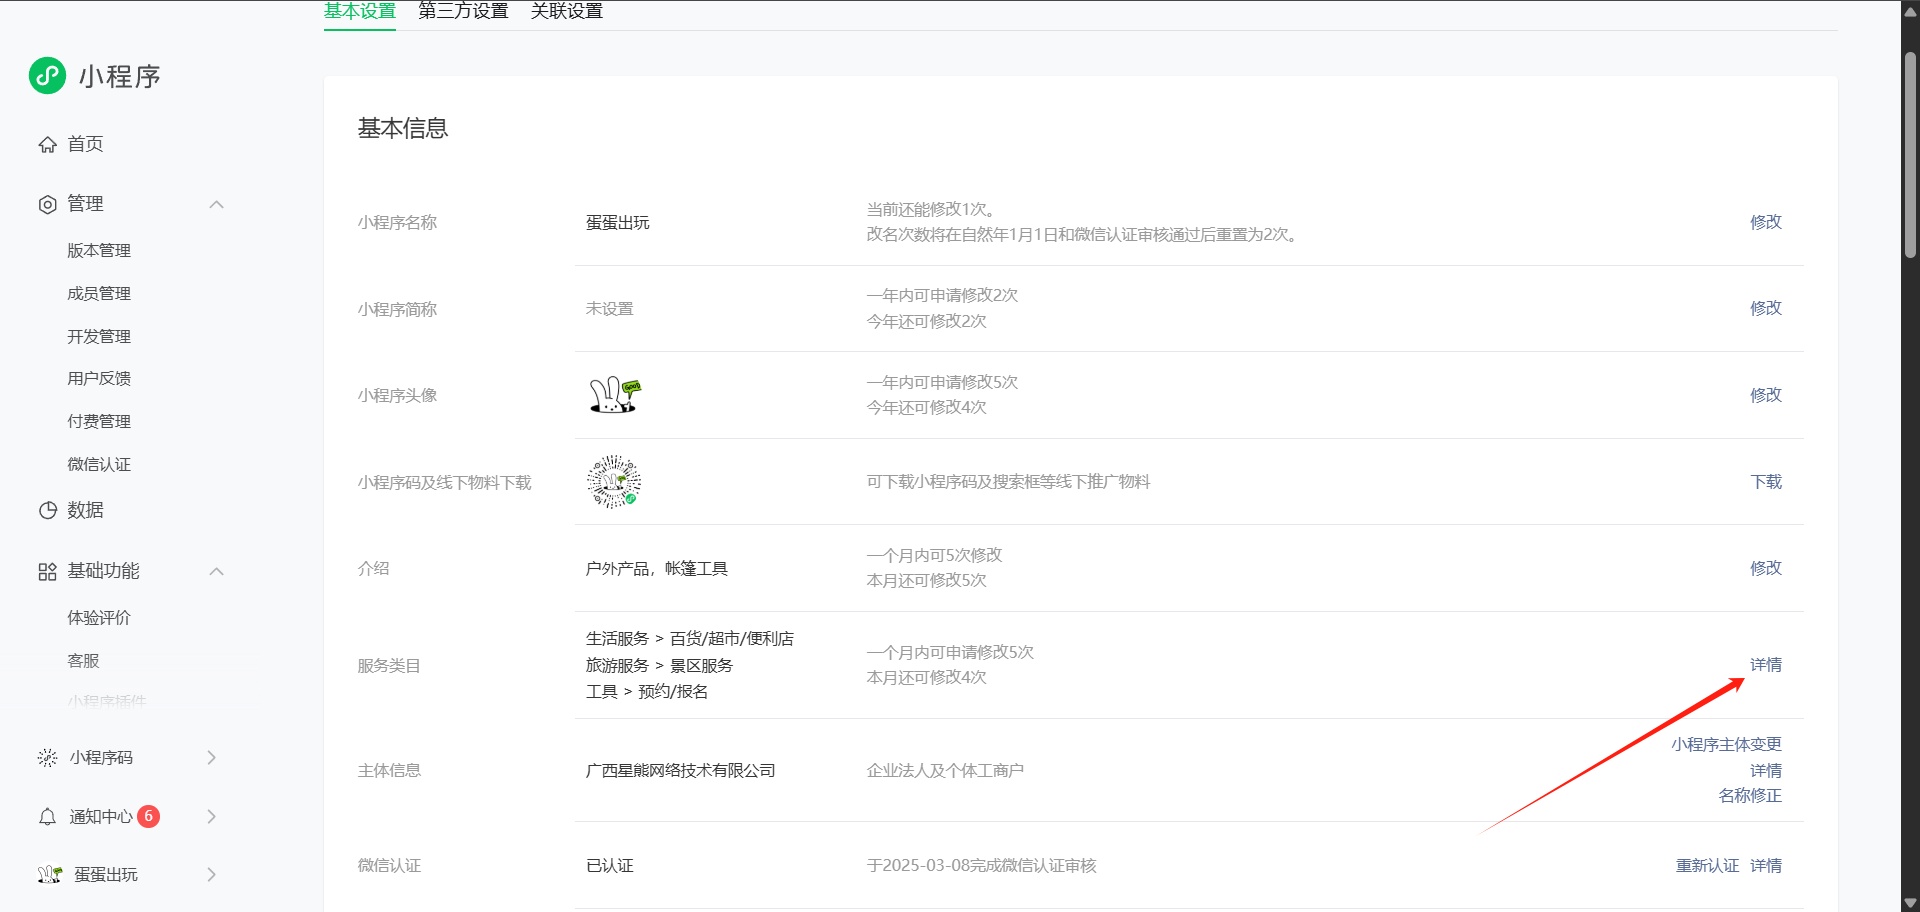
Task: Open 详情 for 服务类目
Action: coord(1765,665)
